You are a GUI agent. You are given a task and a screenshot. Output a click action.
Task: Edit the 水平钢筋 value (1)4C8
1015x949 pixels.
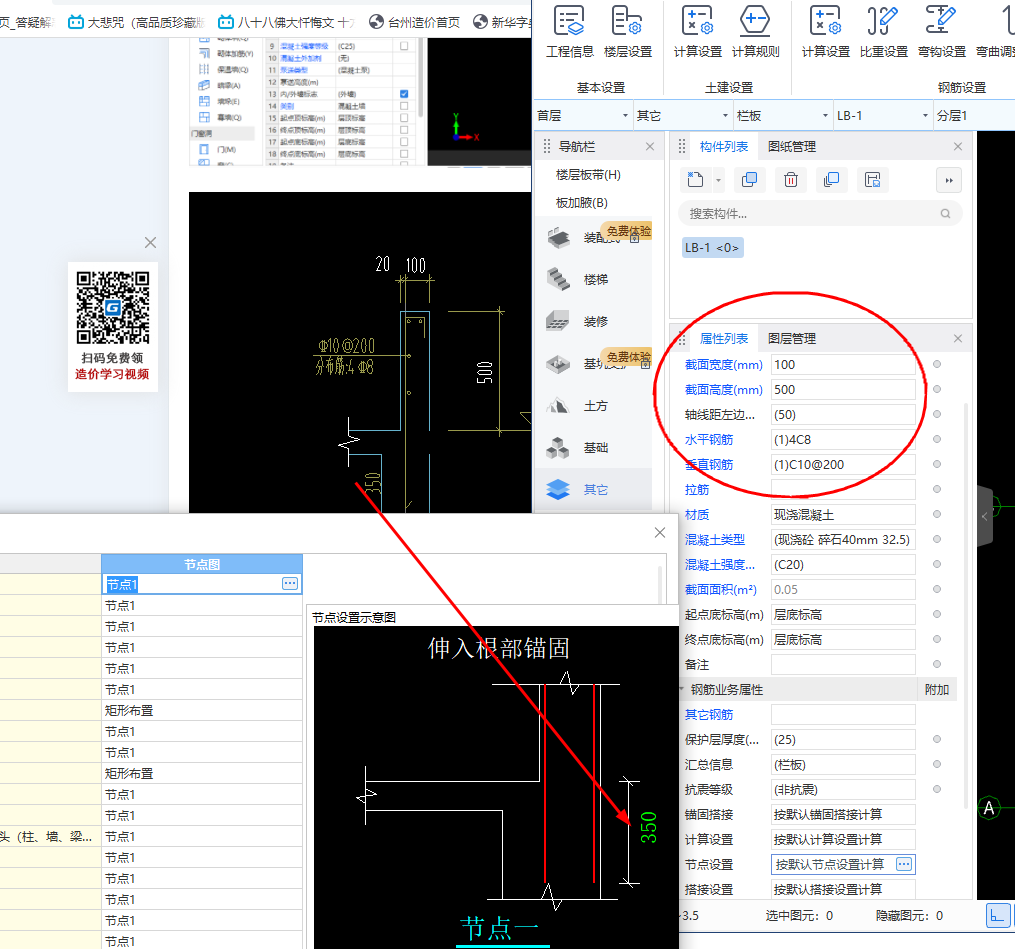[x=843, y=440]
